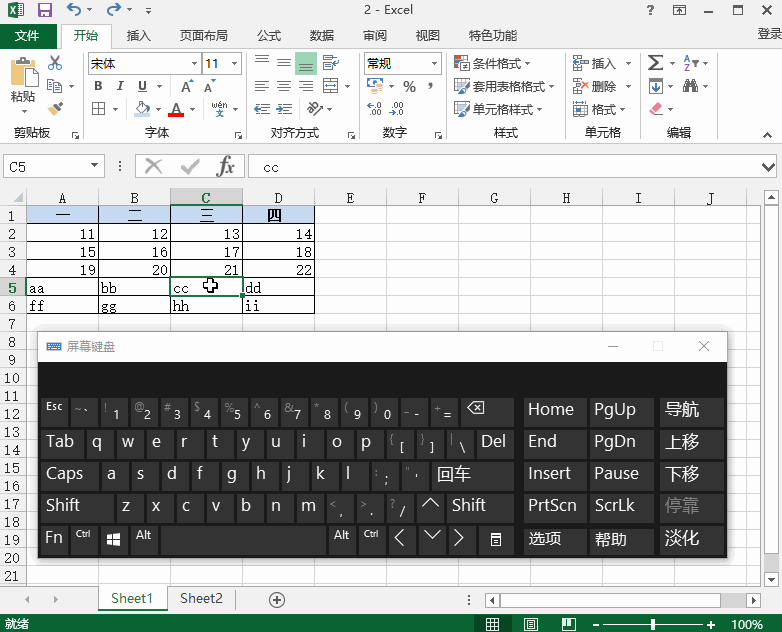This screenshot has height=632, width=782.
Task: Toggle Italic formatting
Action: [x=120, y=86]
